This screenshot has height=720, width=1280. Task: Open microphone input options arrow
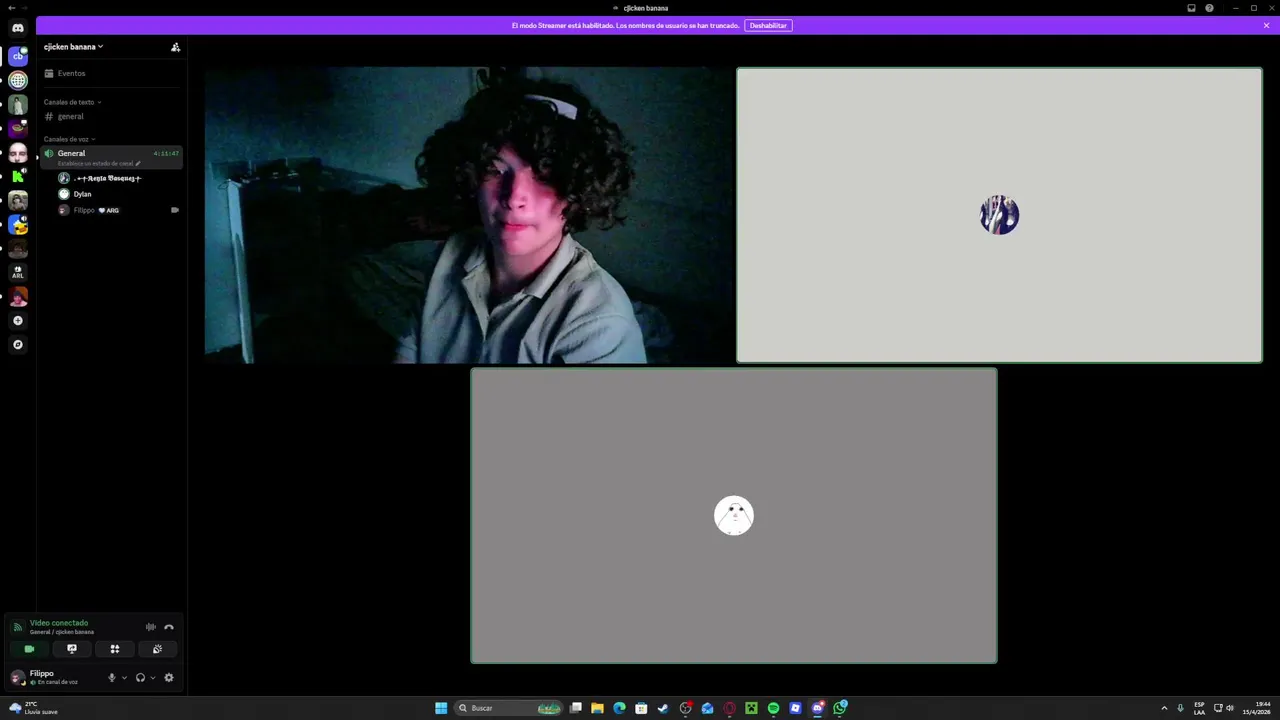point(124,677)
